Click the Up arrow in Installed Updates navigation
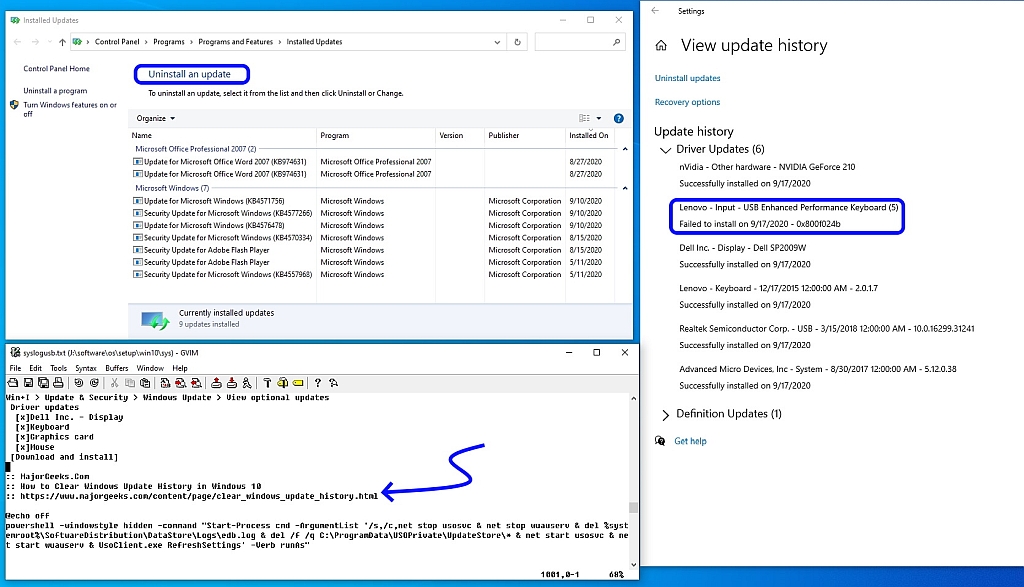1024x587 pixels. pos(62,42)
